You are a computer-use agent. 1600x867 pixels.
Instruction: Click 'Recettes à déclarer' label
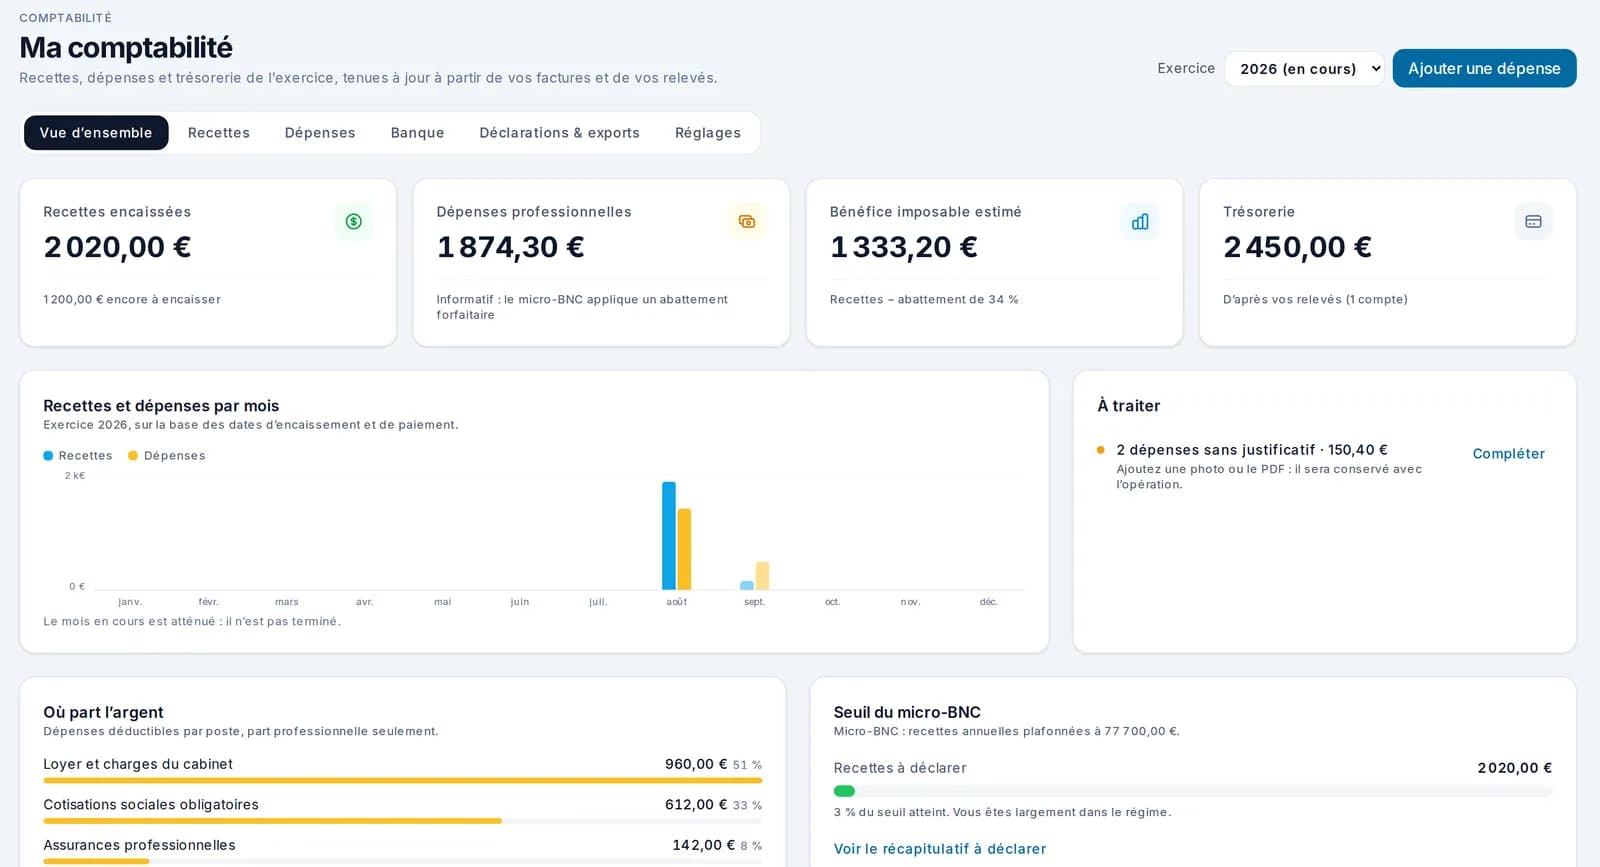point(900,768)
